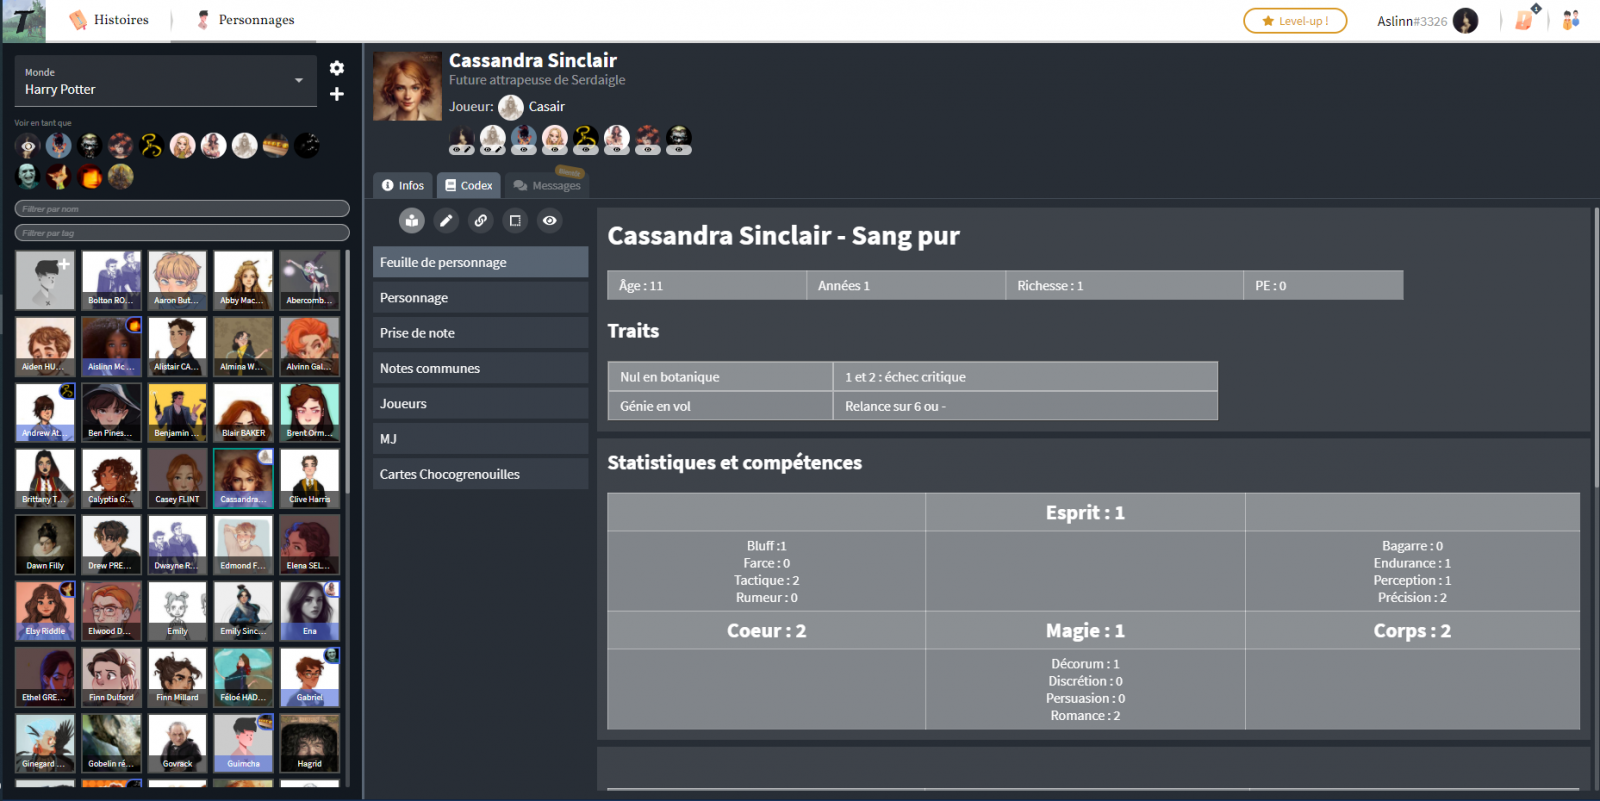Select Hagrid character thumbnail
The width and height of the screenshot is (1600, 801).
click(309, 745)
